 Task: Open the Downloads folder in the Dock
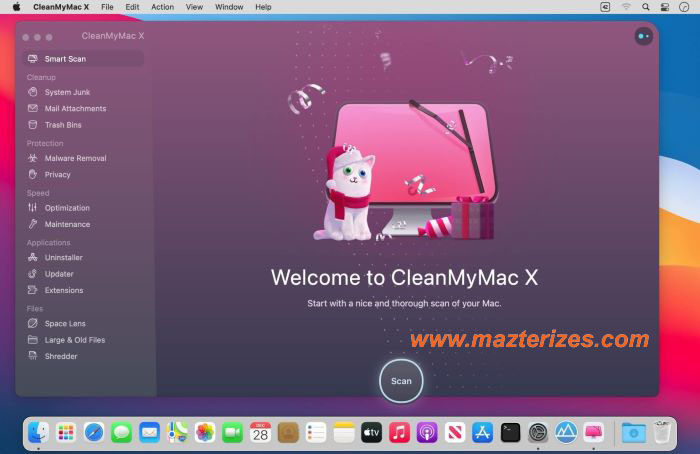tap(633, 433)
